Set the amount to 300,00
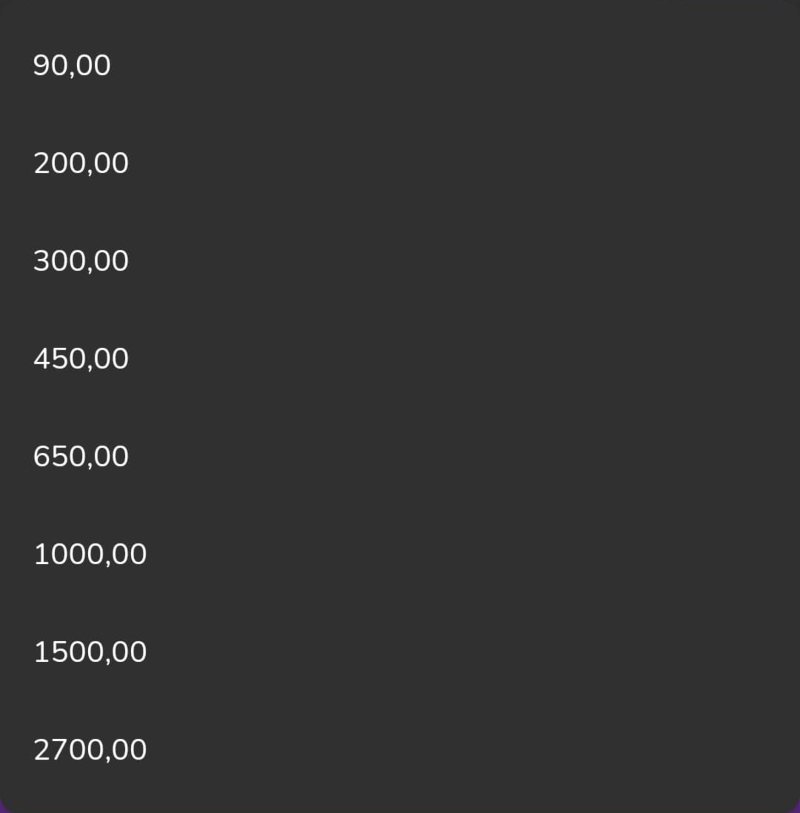This screenshot has width=800, height=813. click(400, 261)
